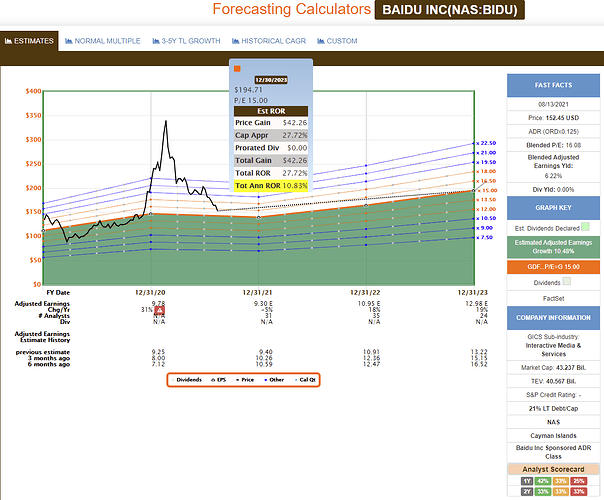
Task: Click the 3-5Y TL Growth chart icon
Action: (156, 41)
